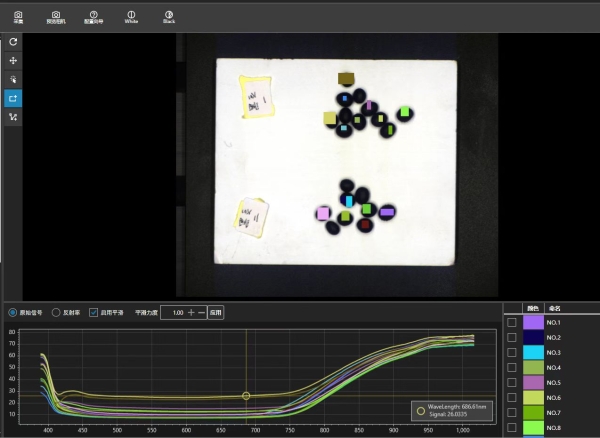Toggle the enable smoothing (启用平滑) checkbox
The image size is (600, 438).
tap(94, 312)
